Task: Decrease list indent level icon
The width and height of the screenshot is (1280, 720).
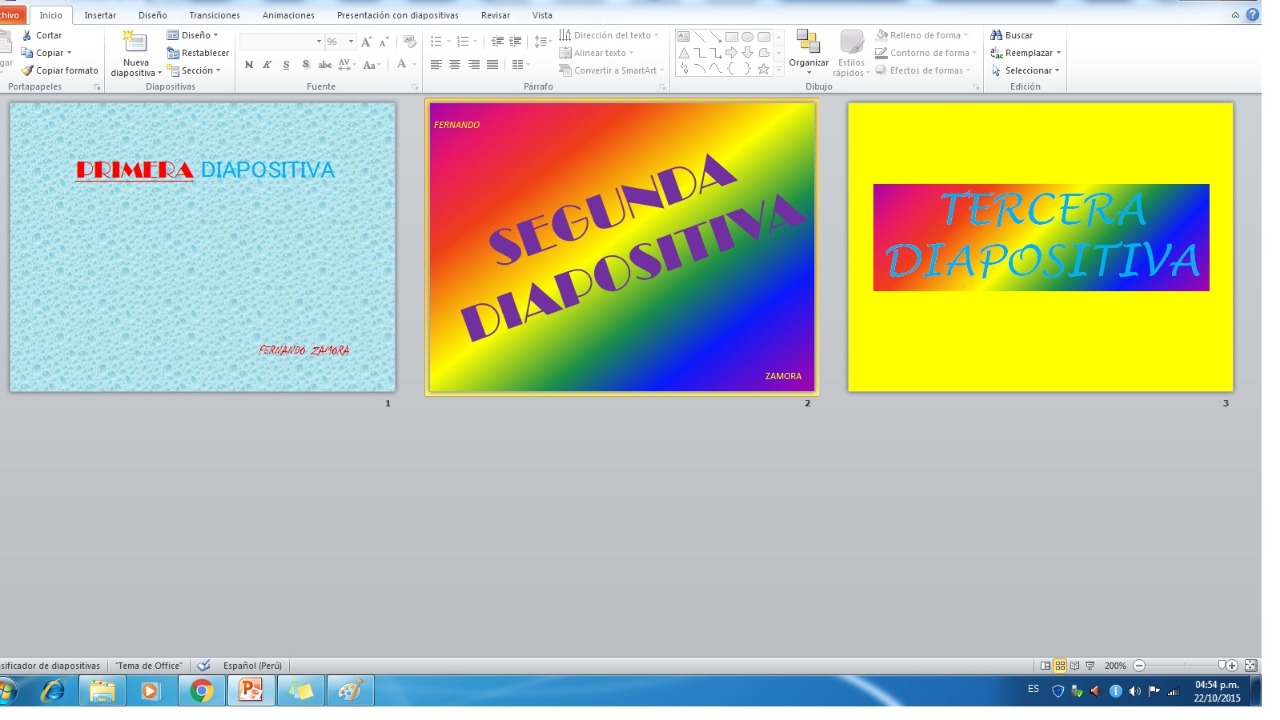Action: (498, 41)
